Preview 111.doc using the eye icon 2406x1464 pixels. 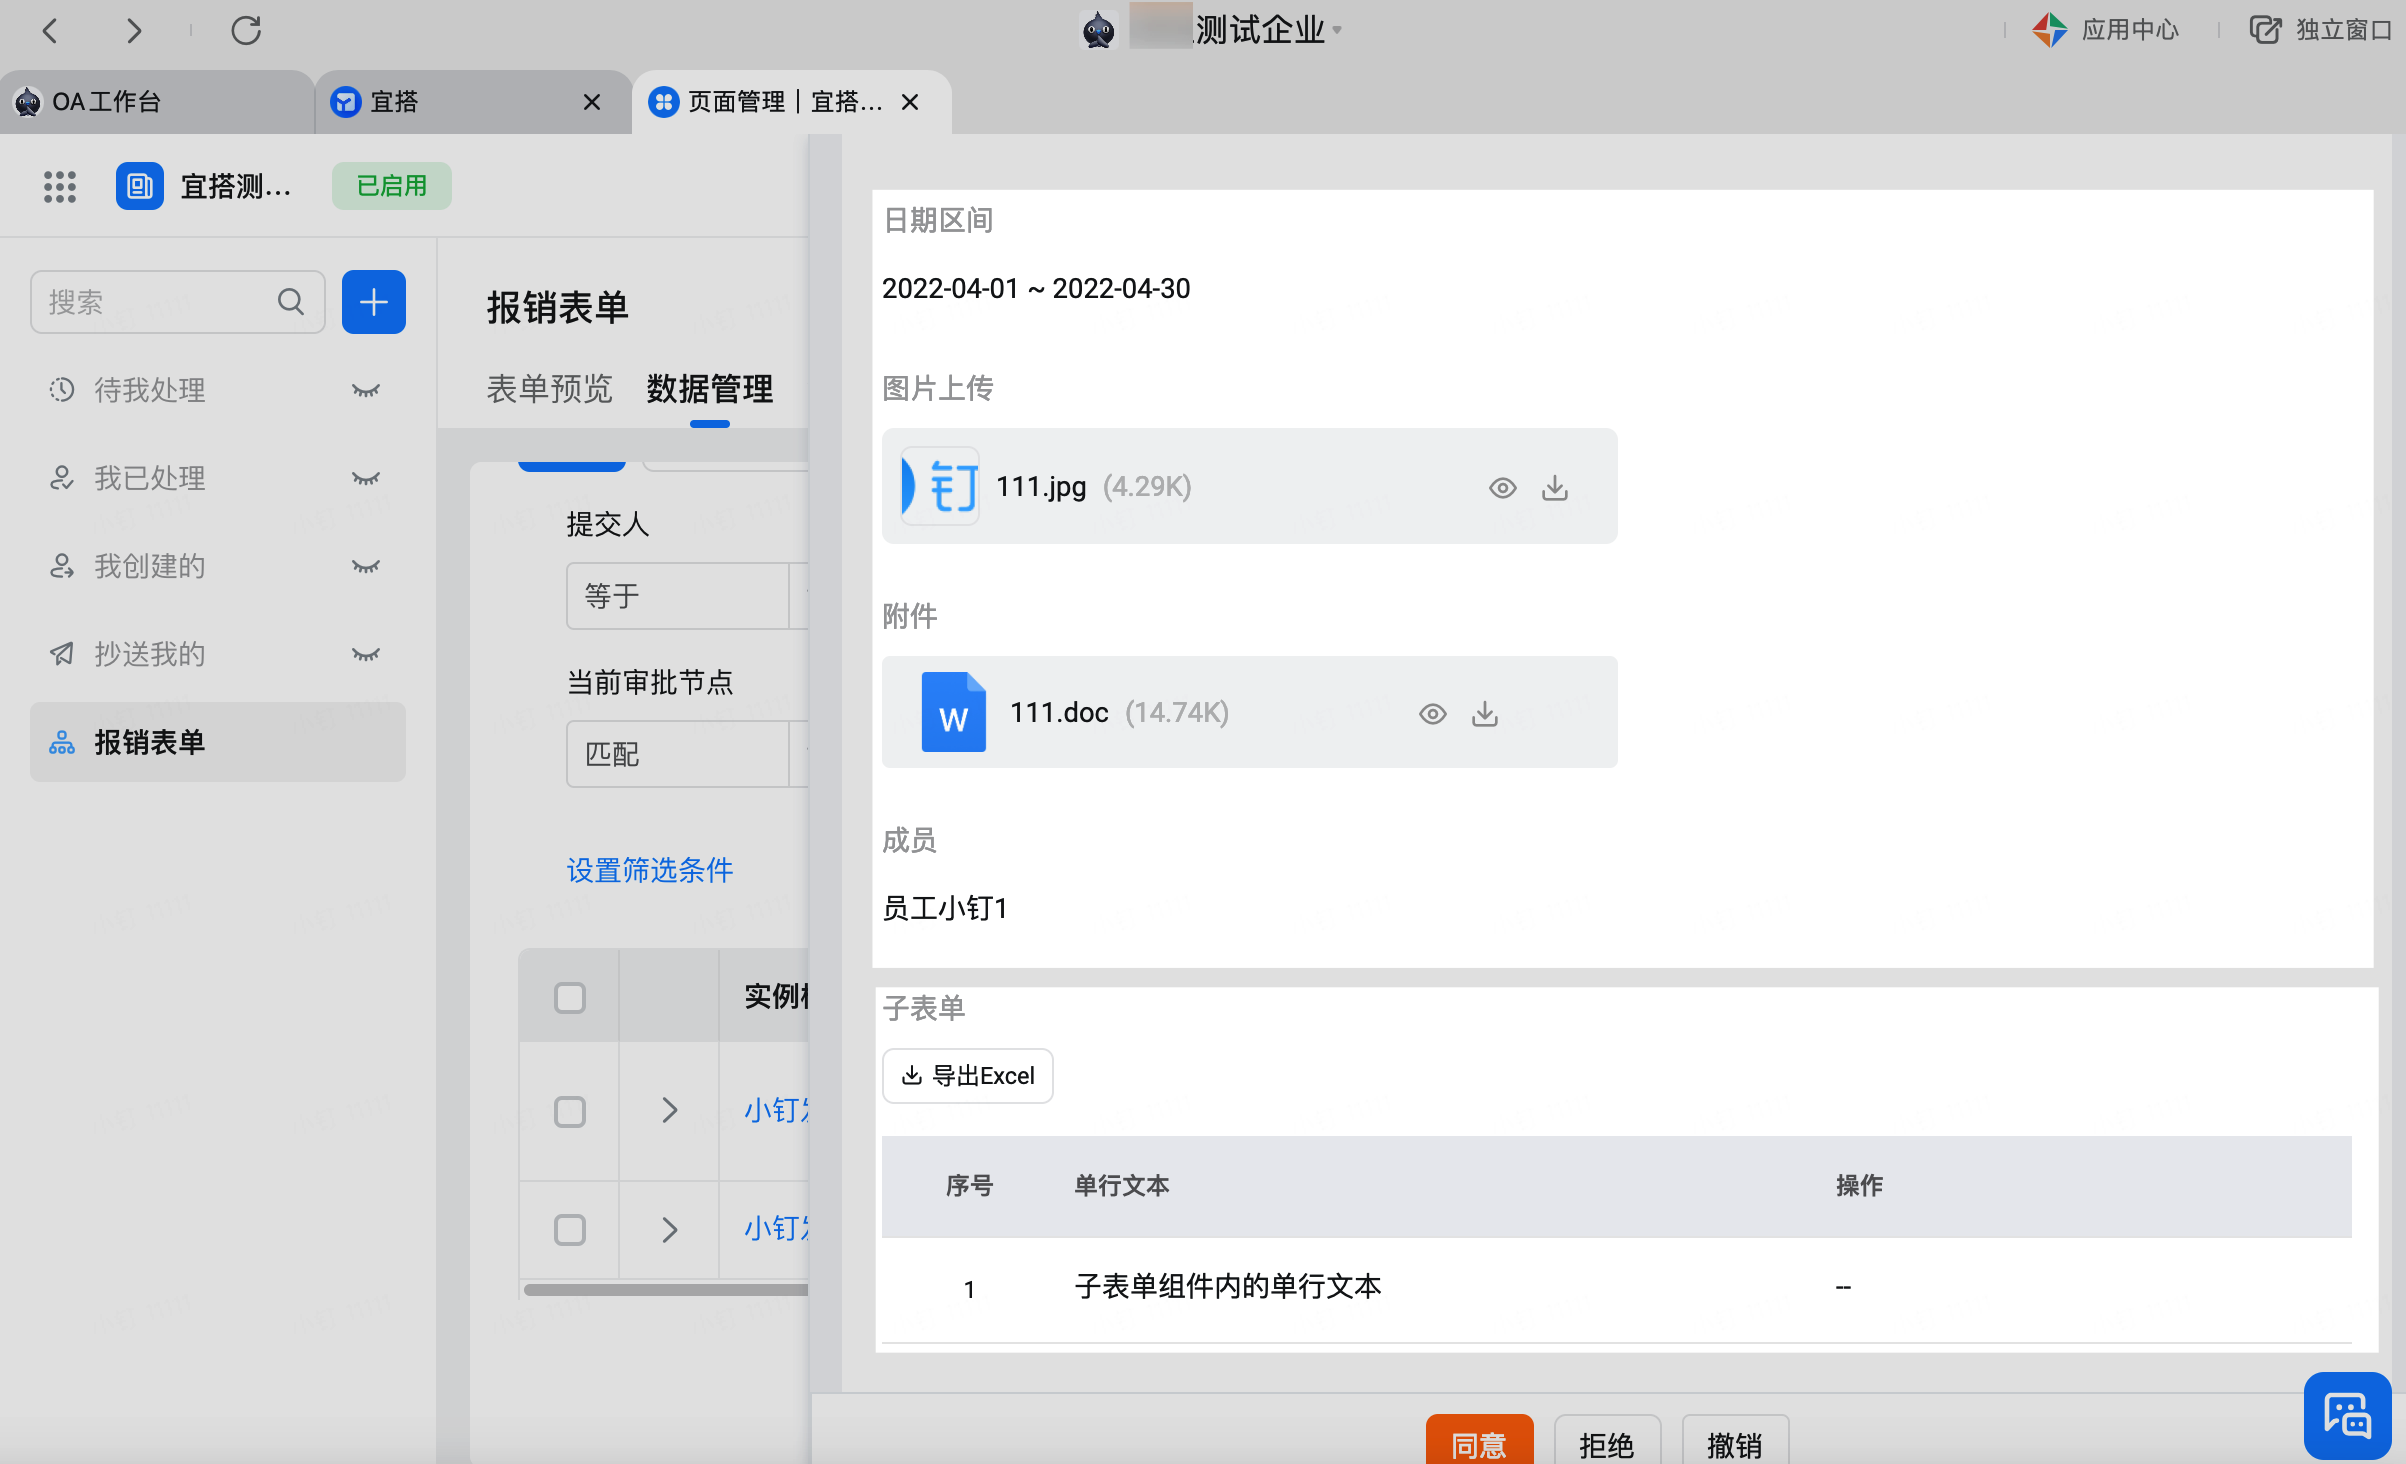pyautogui.click(x=1432, y=714)
